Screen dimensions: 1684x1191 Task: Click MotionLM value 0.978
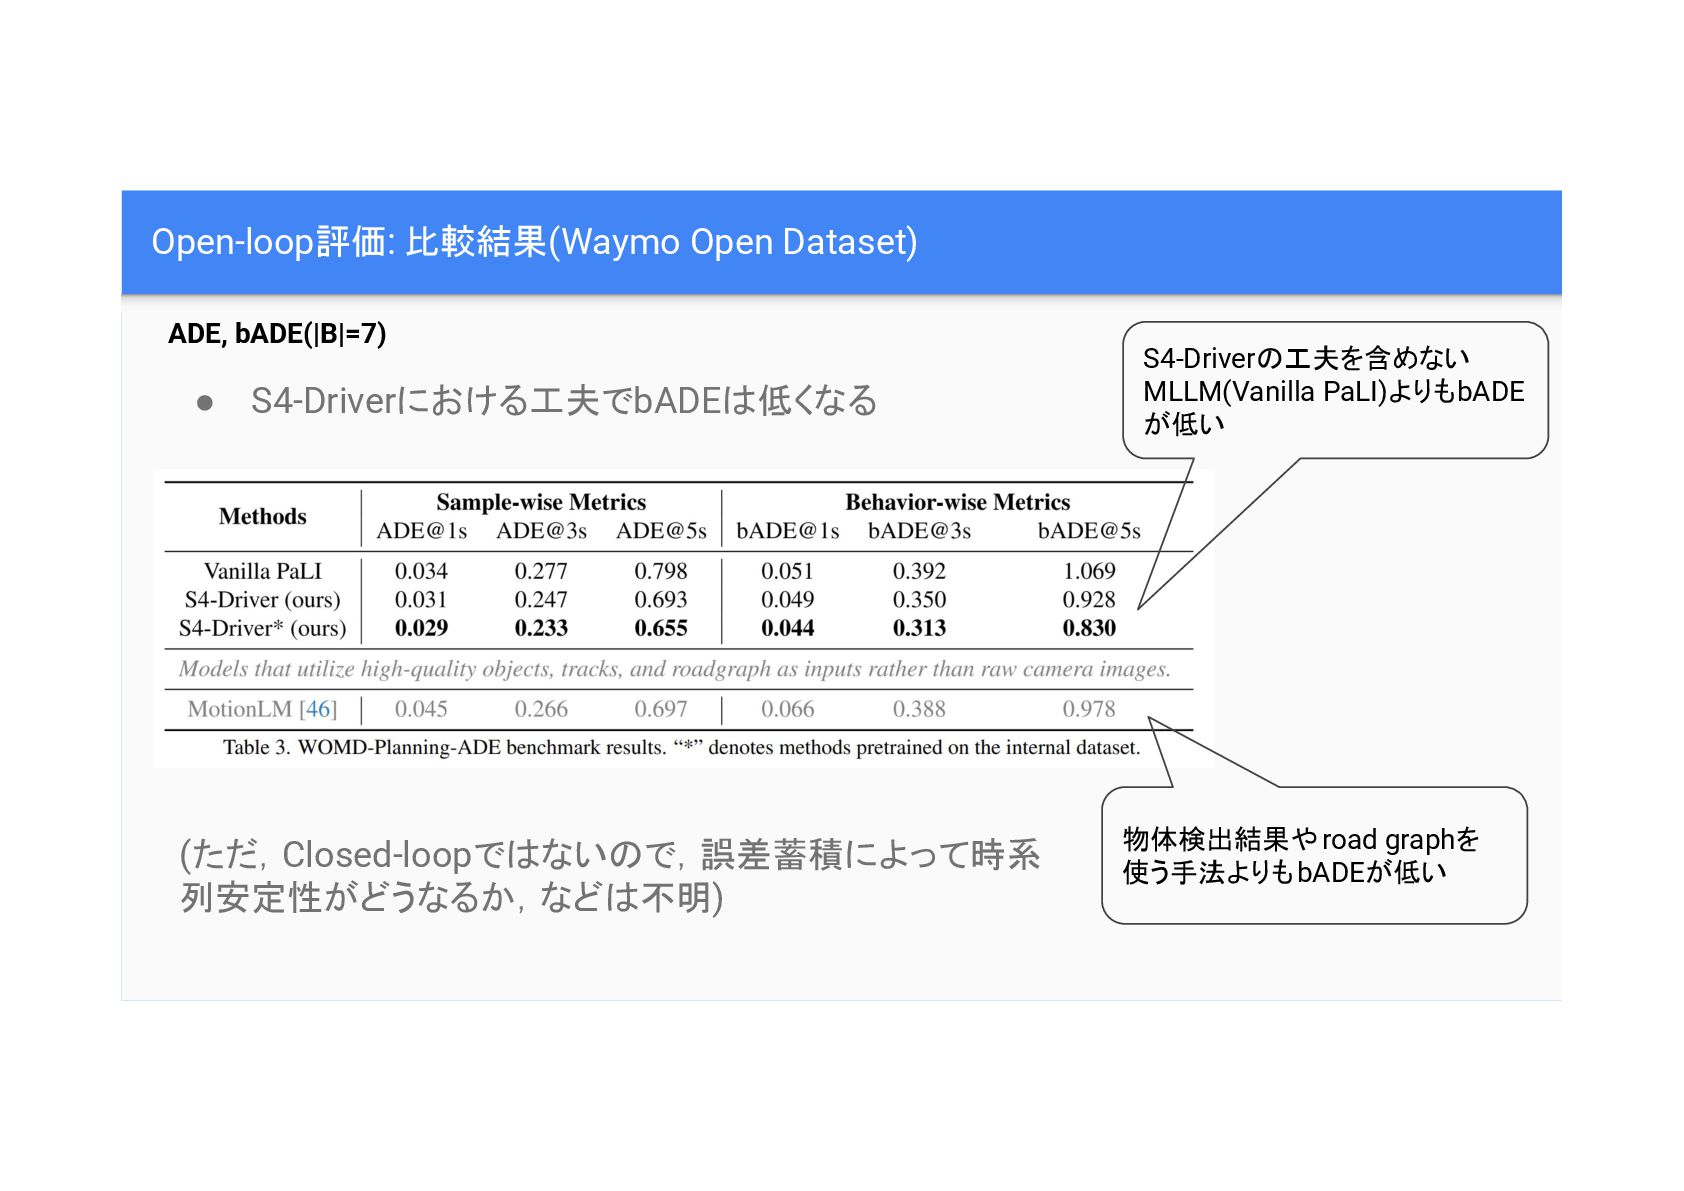pyautogui.click(x=1089, y=709)
